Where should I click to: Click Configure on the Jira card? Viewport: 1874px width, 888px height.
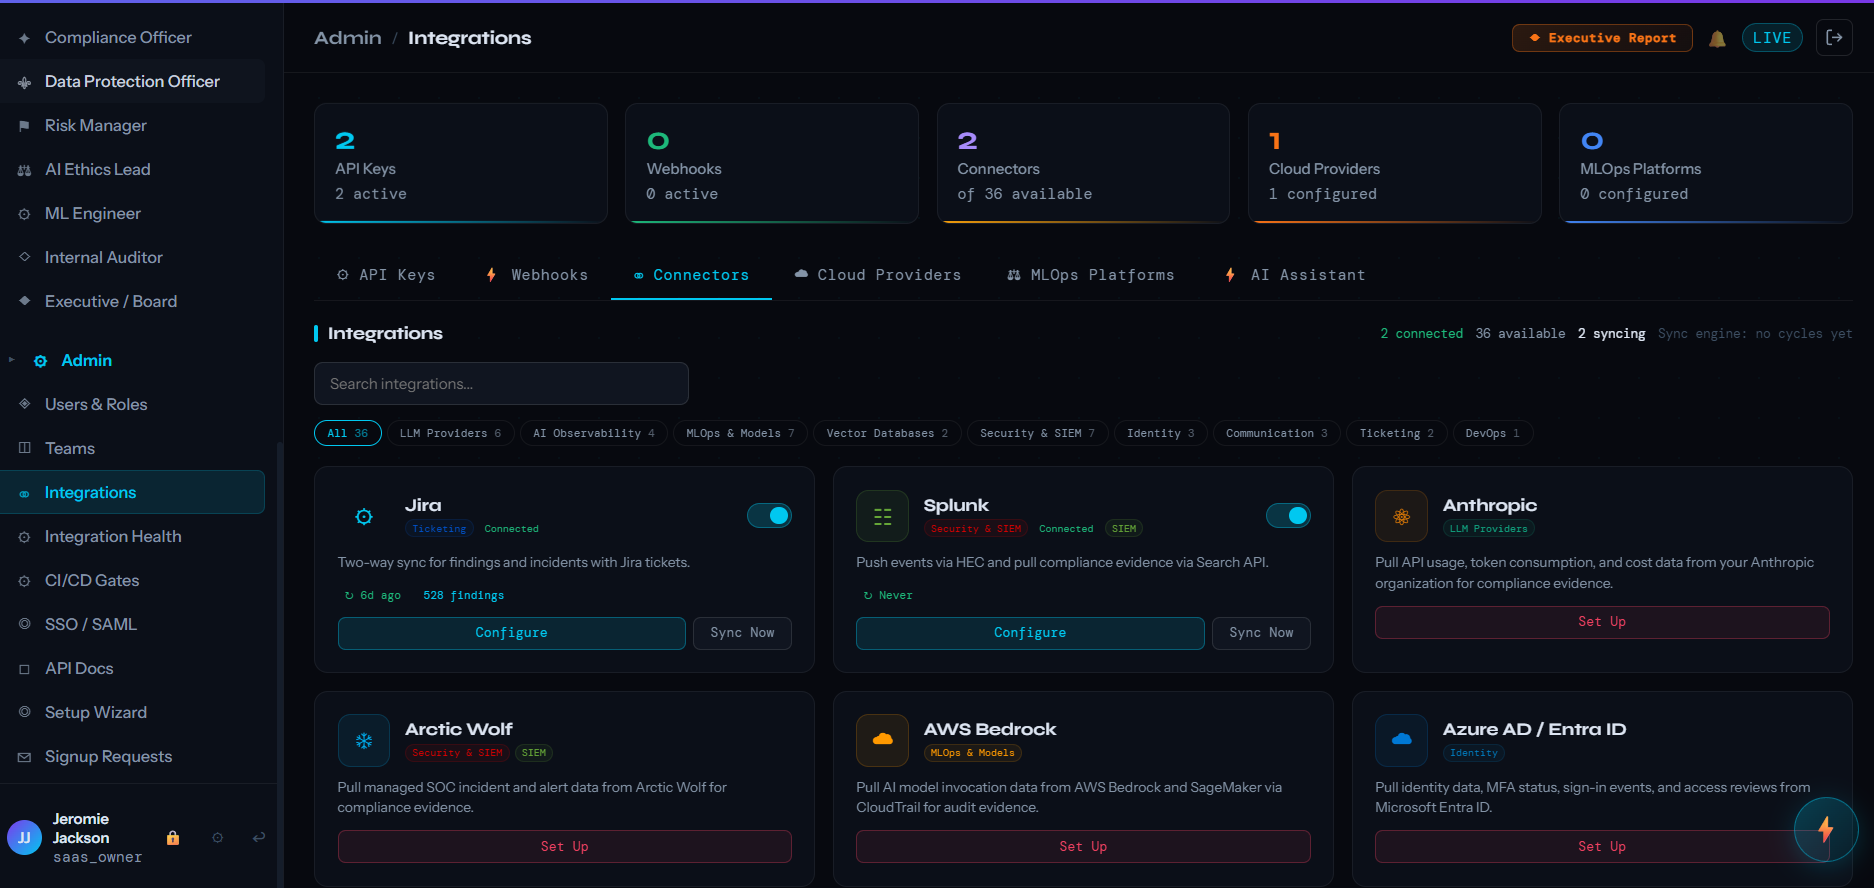511,633
